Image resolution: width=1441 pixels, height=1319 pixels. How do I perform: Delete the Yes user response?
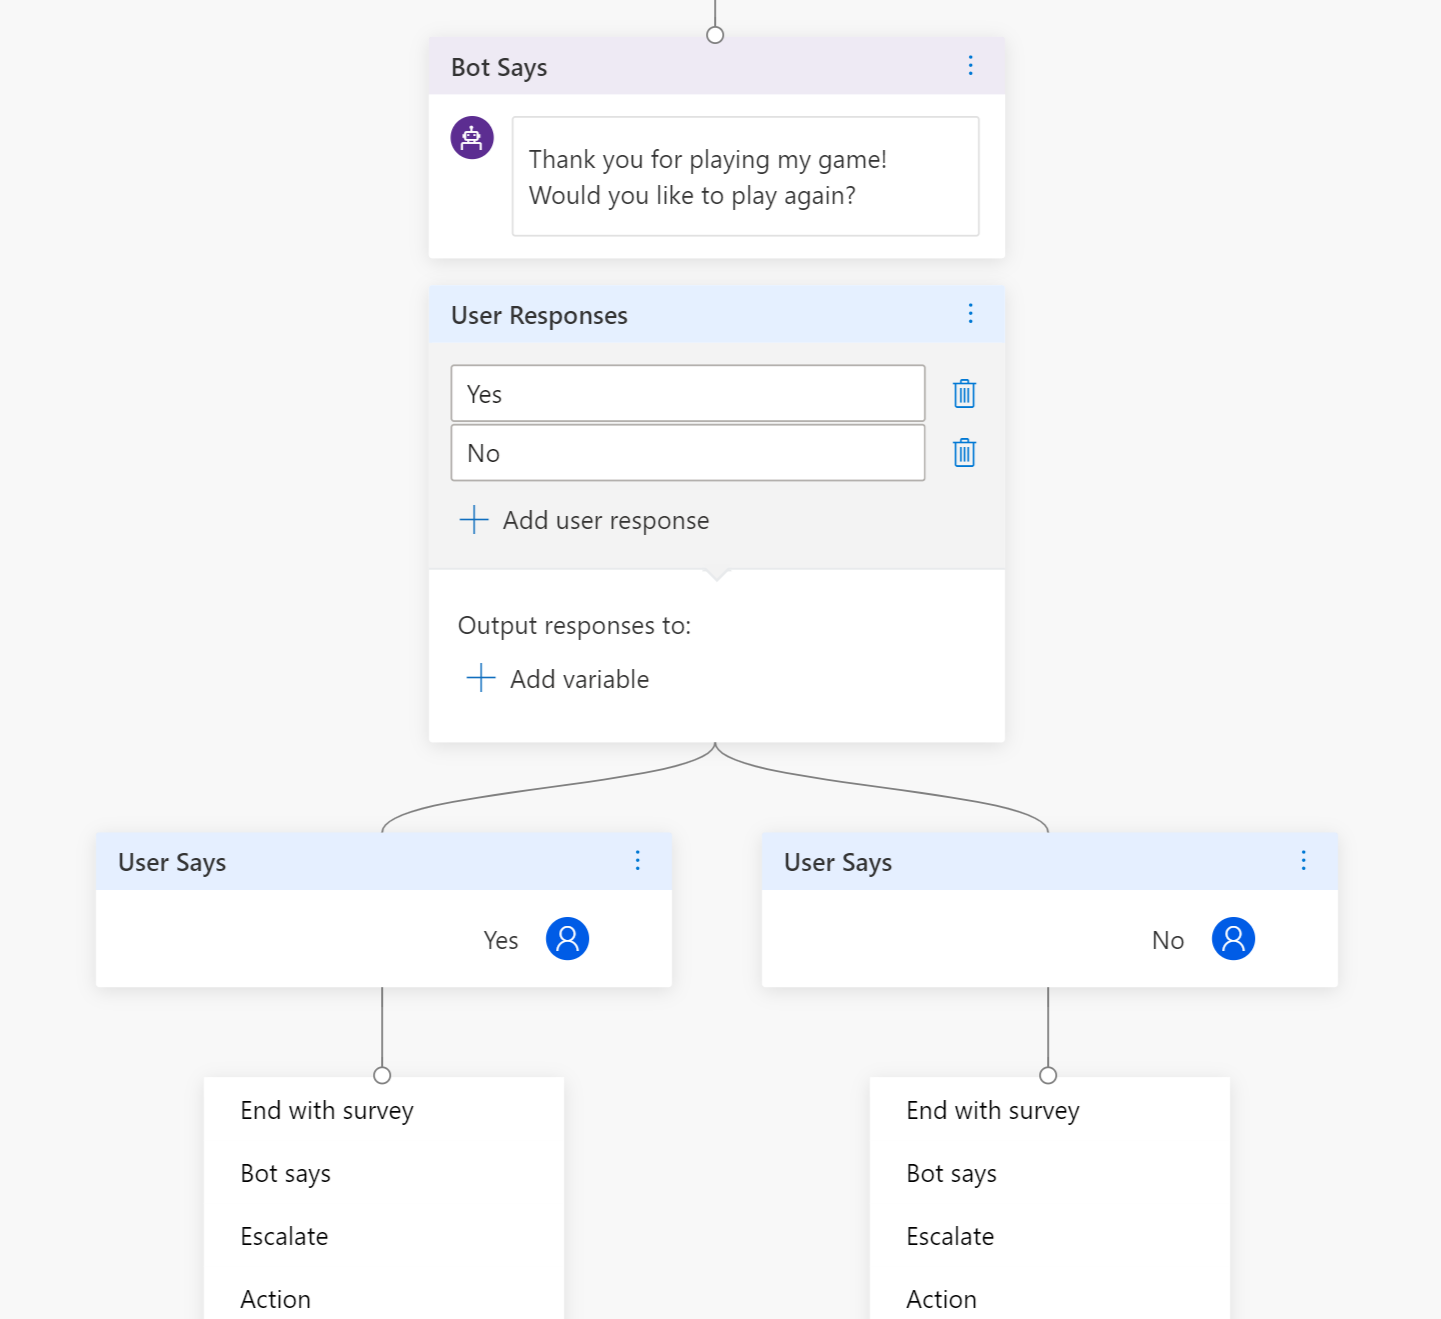click(x=964, y=394)
